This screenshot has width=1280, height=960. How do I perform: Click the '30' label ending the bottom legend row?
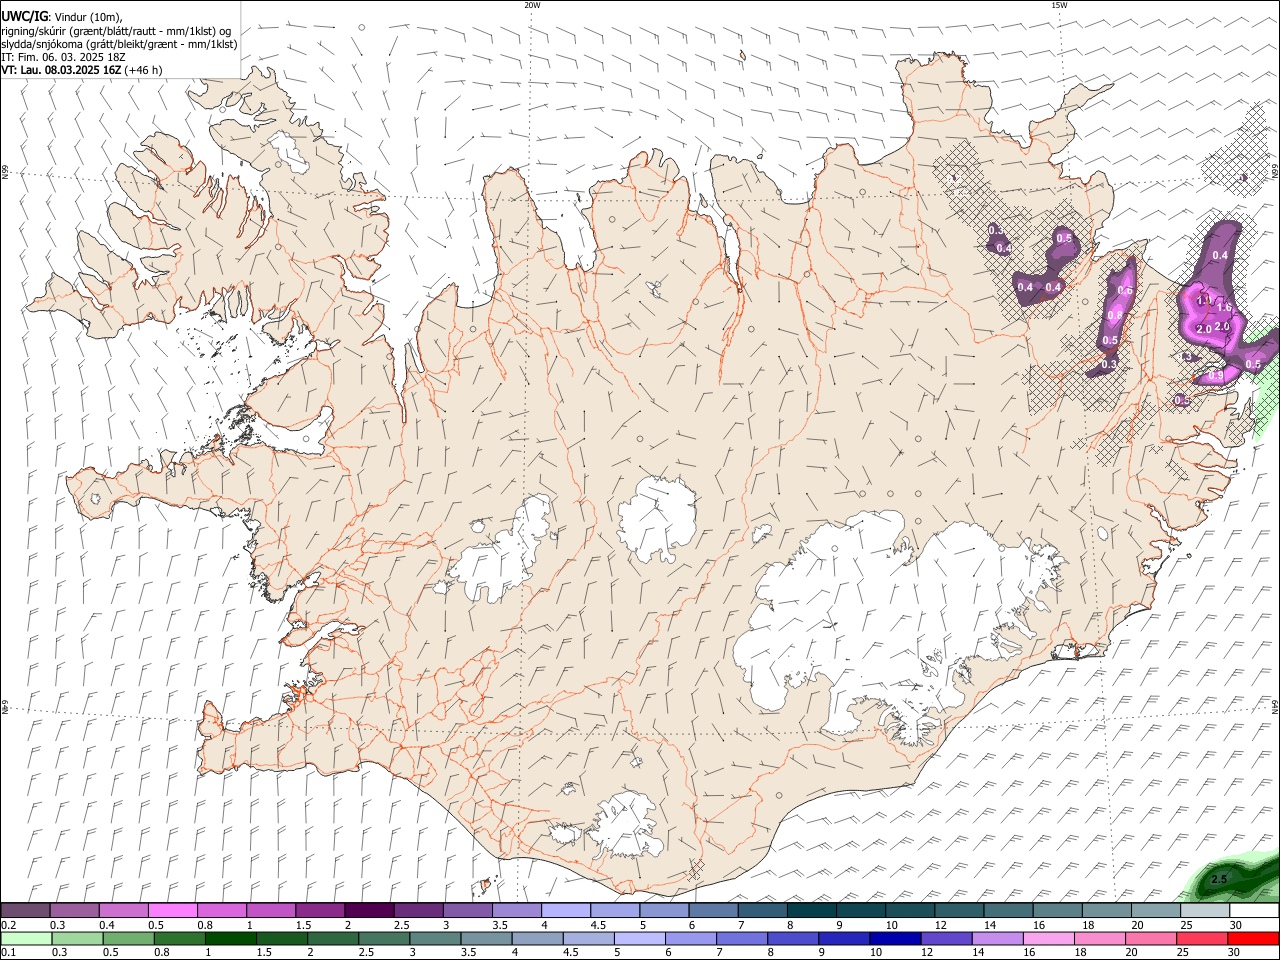coord(1236,952)
